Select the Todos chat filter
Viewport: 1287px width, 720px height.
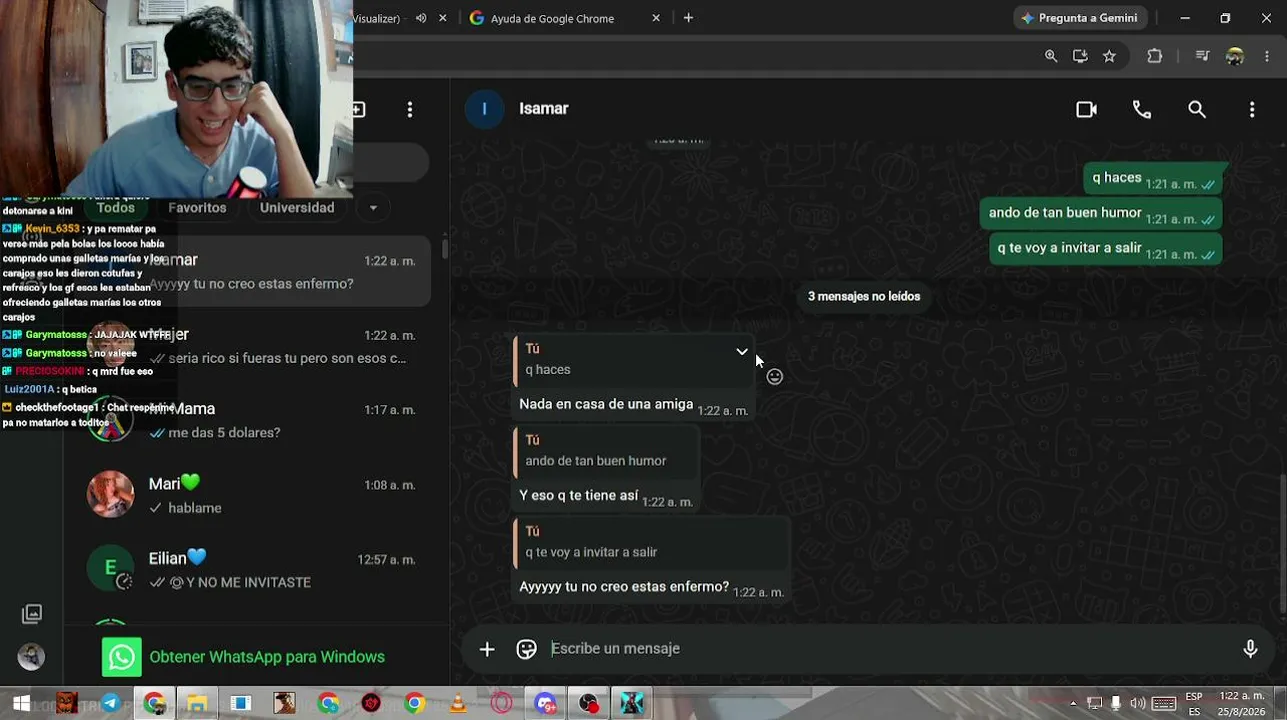pyautogui.click(x=116, y=208)
